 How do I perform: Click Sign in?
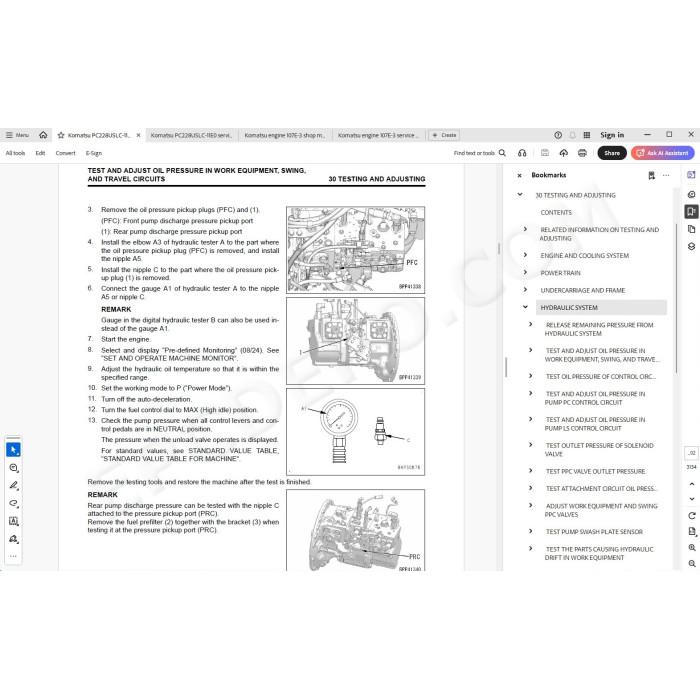click(612, 135)
